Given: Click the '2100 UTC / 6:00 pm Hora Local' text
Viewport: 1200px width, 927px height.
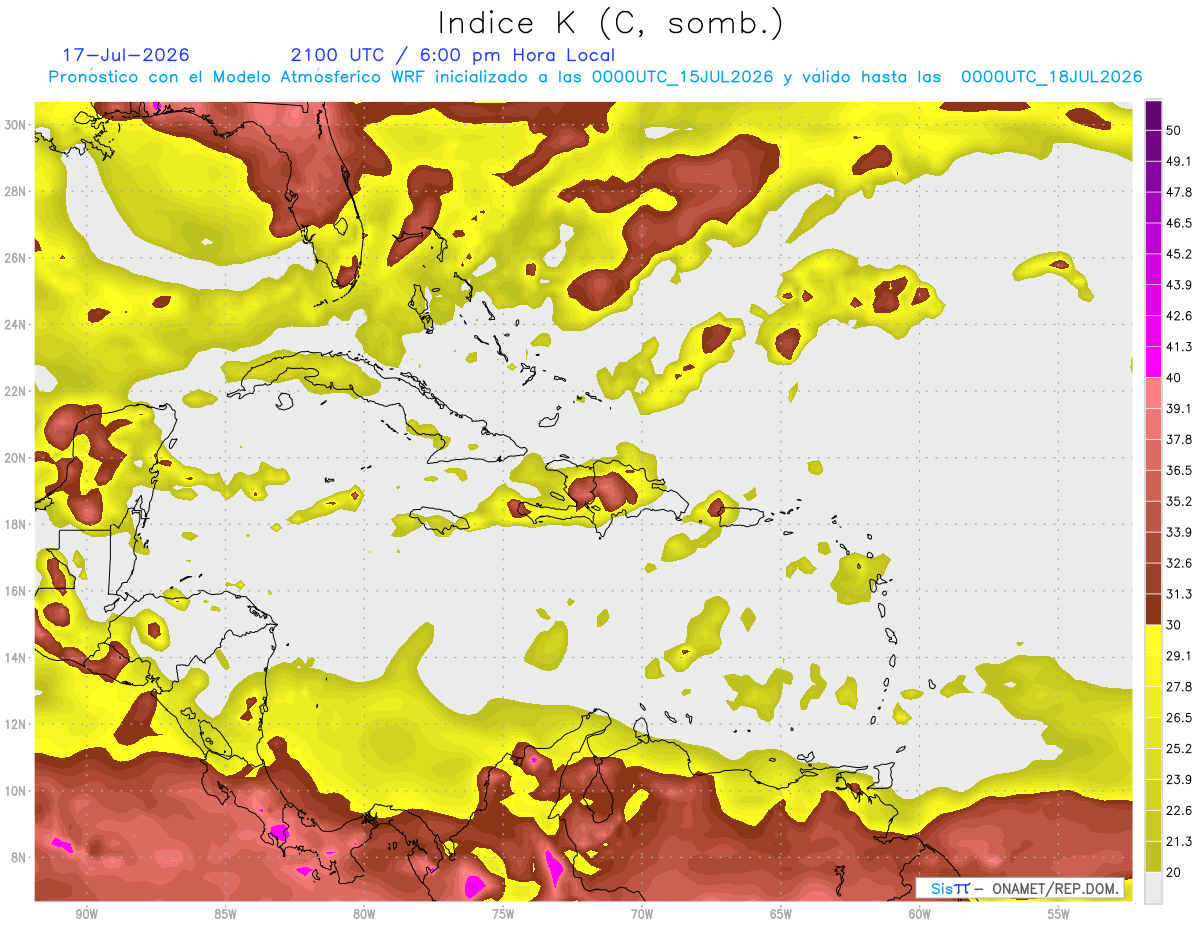Looking at the screenshot, I should 453,55.
